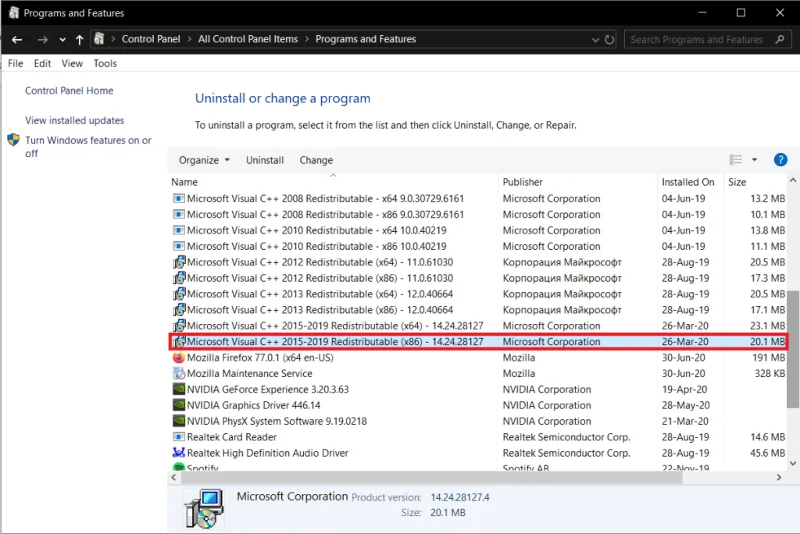The height and width of the screenshot is (534, 800).
Task: Open Turn Windows features on or off
Action: click(x=88, y=146)
